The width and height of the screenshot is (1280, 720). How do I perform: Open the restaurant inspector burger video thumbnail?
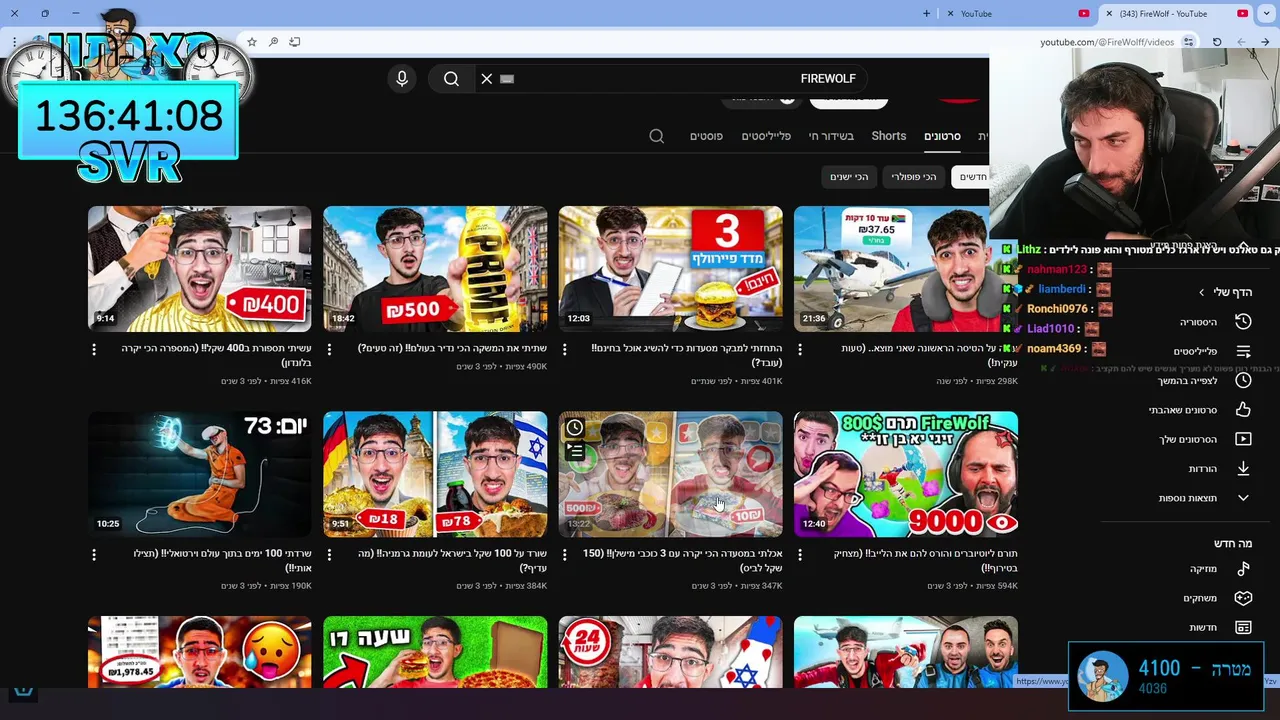pyautogui.click(x=671, y=269)
